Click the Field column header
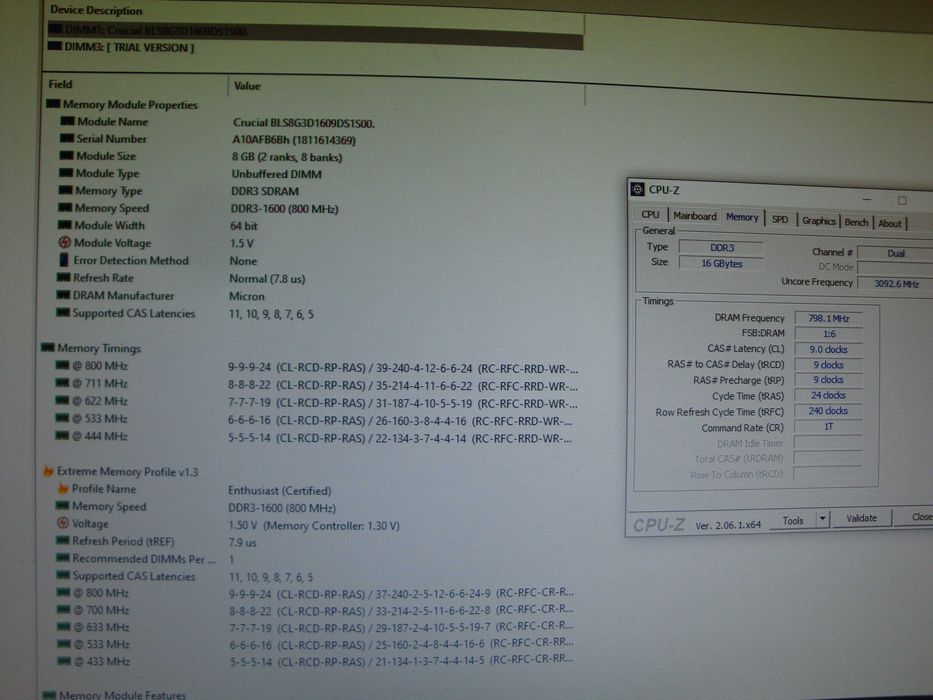This screenshot has height=700, width=933. pos(60,84)
